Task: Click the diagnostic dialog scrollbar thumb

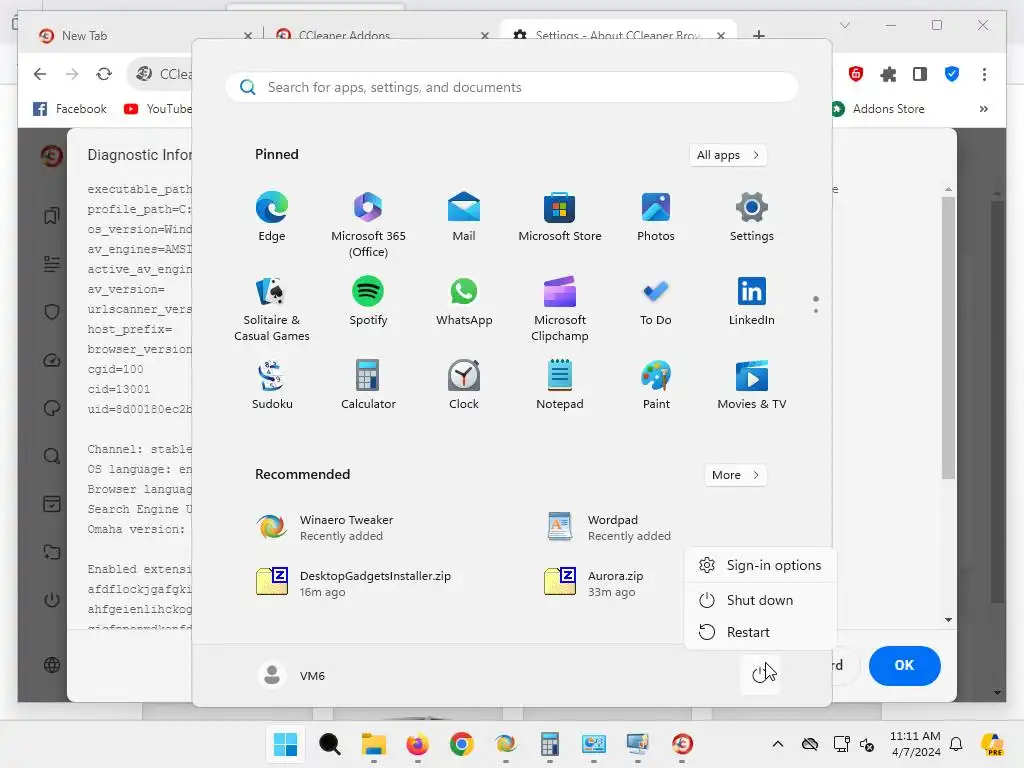Action: pyautogui.click(x=948, y=338)
